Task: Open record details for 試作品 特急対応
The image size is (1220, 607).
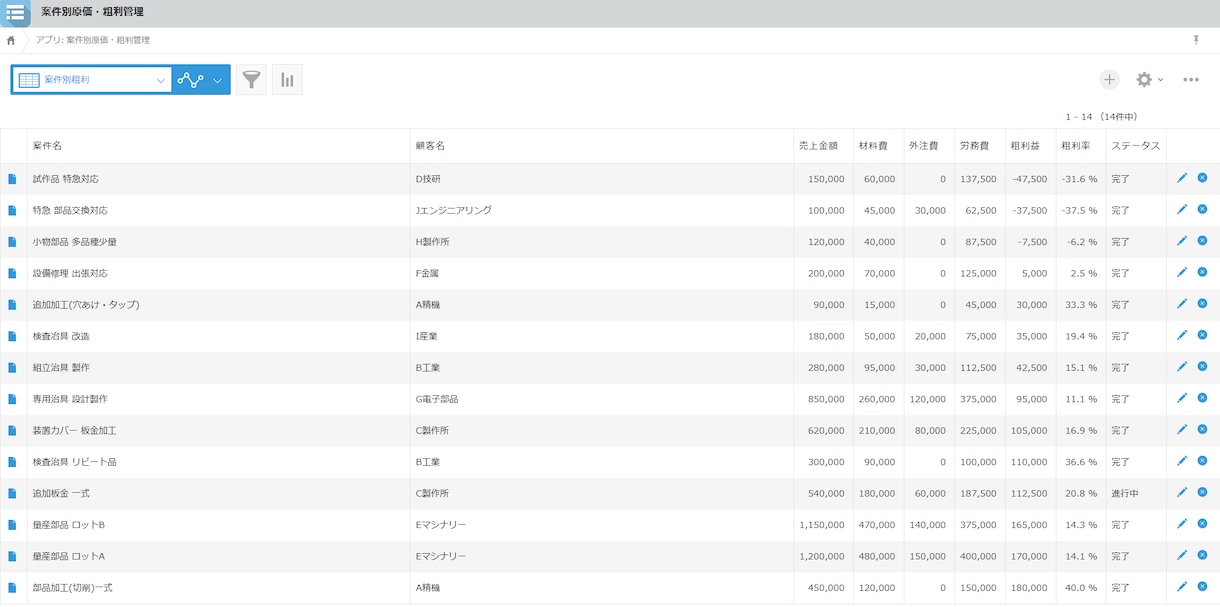Action: (13, 179)
